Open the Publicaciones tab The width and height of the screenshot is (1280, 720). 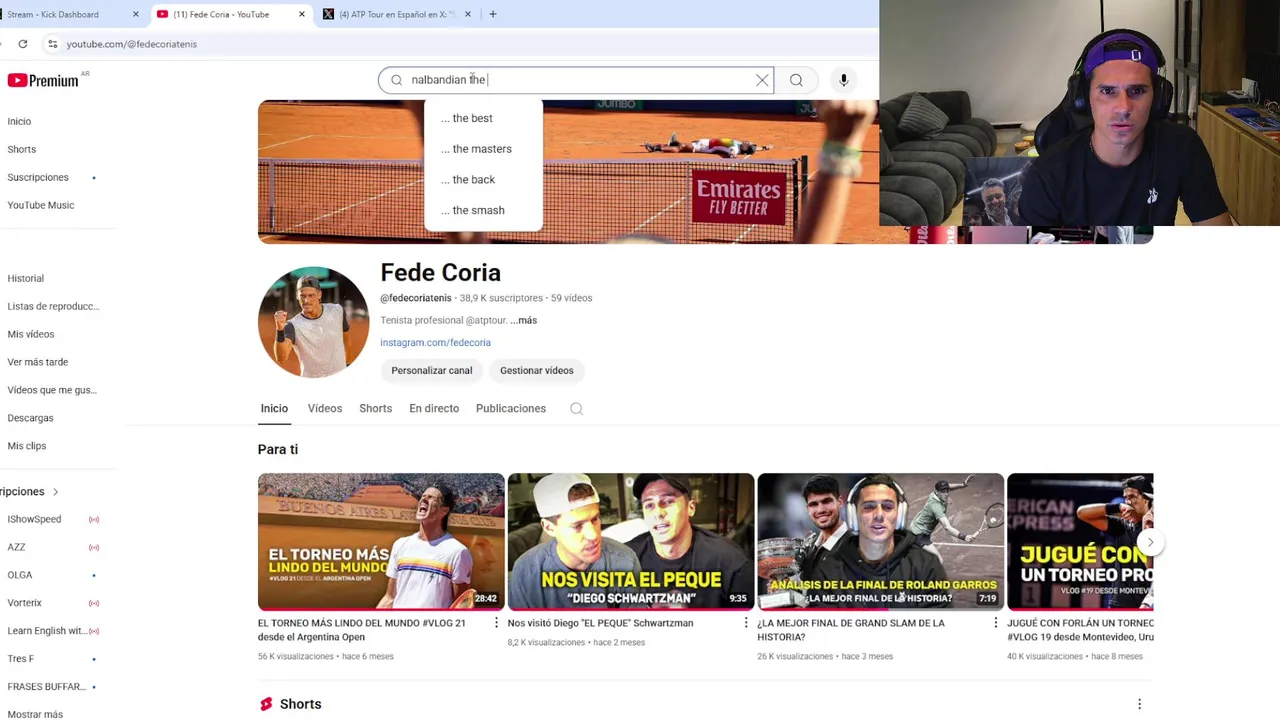coord(511,408)
